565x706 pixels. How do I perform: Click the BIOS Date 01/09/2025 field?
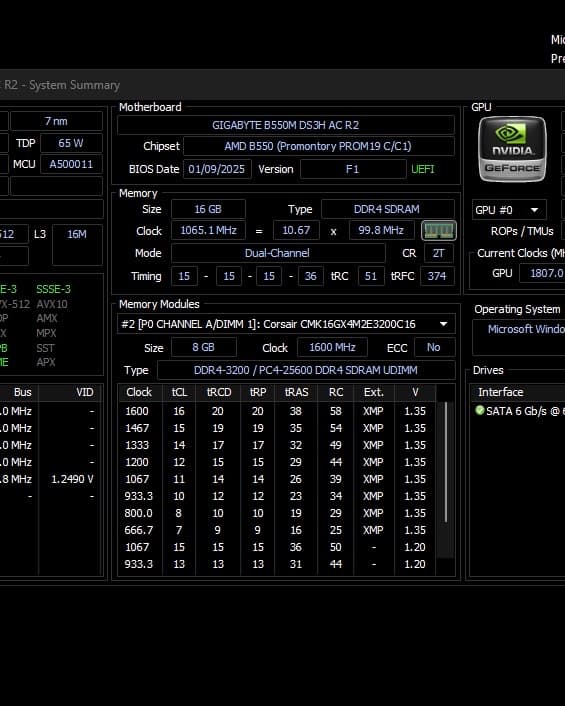click(217, 169)
